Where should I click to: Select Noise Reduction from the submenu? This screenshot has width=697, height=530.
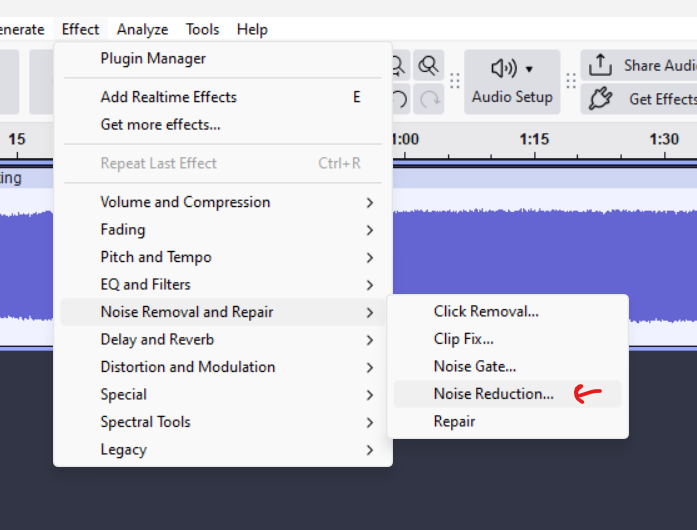coord(493,394)
